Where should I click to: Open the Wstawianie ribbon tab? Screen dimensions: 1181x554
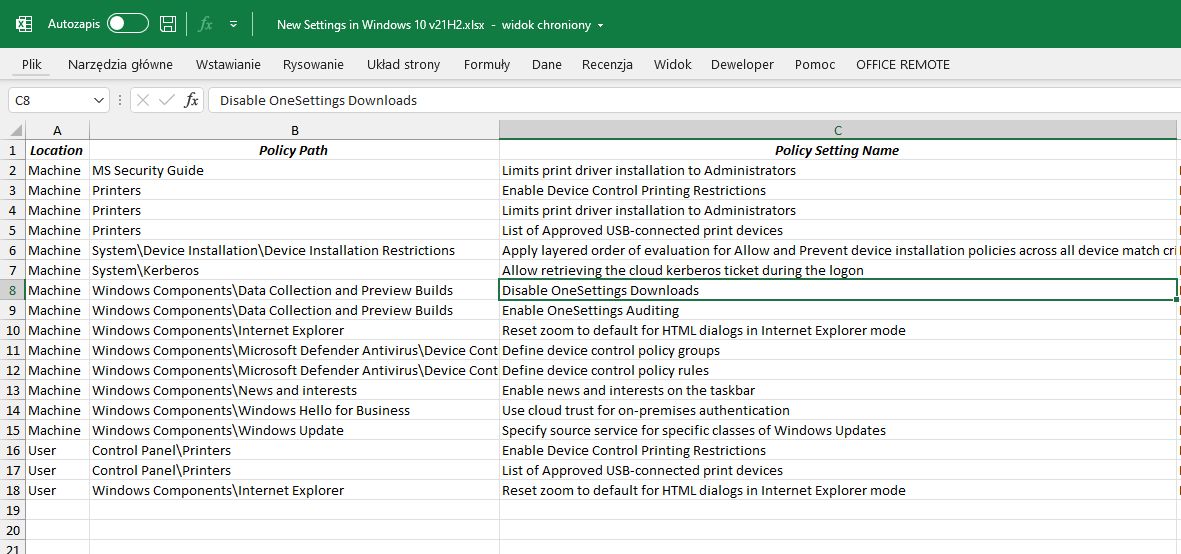(228, 65)
